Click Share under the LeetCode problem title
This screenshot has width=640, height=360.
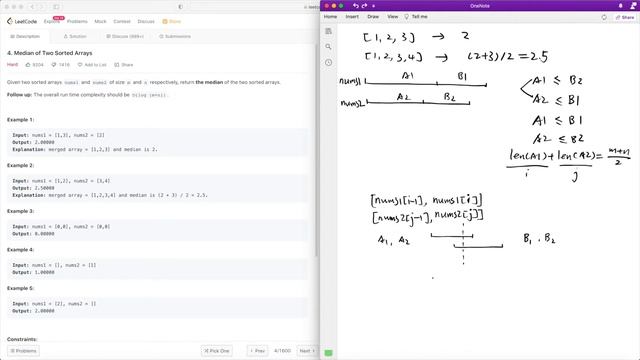[124, 64]
